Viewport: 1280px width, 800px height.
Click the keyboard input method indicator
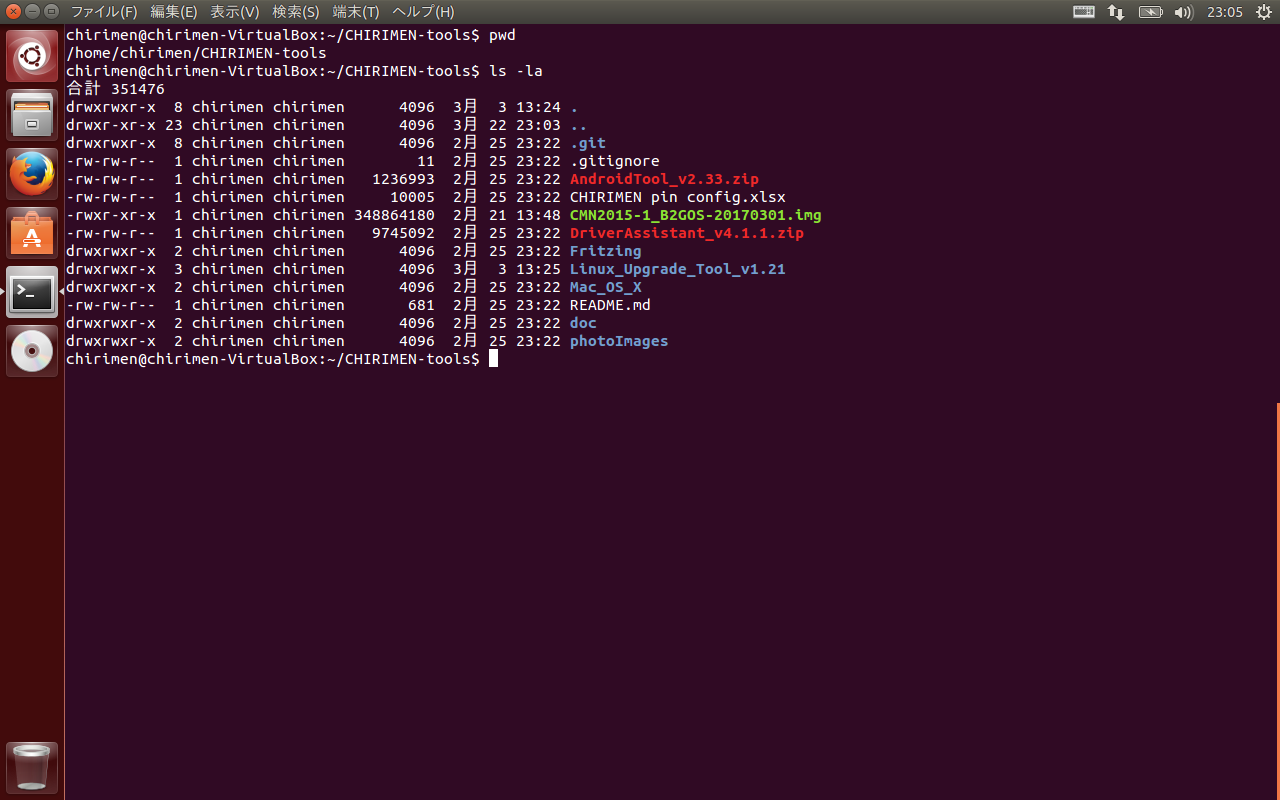pos(1084,12)
